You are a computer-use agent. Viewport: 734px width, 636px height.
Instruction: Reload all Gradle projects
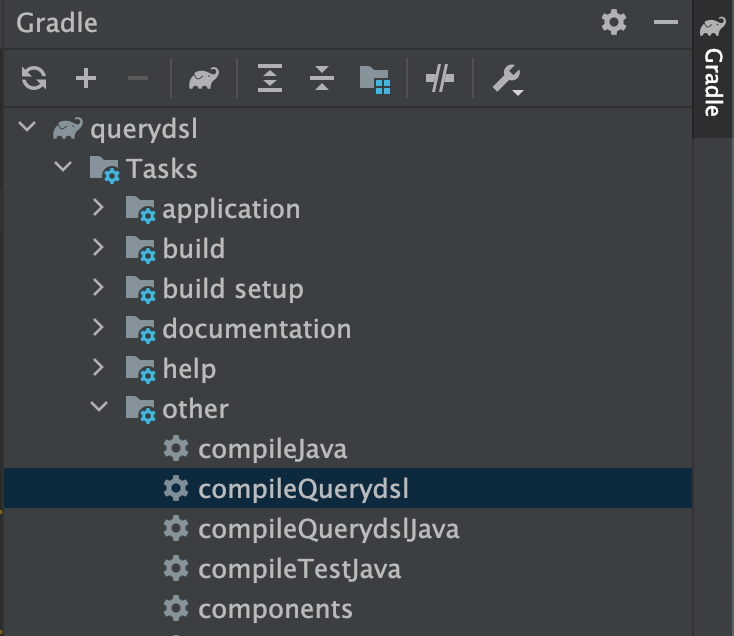pos(34,78)
